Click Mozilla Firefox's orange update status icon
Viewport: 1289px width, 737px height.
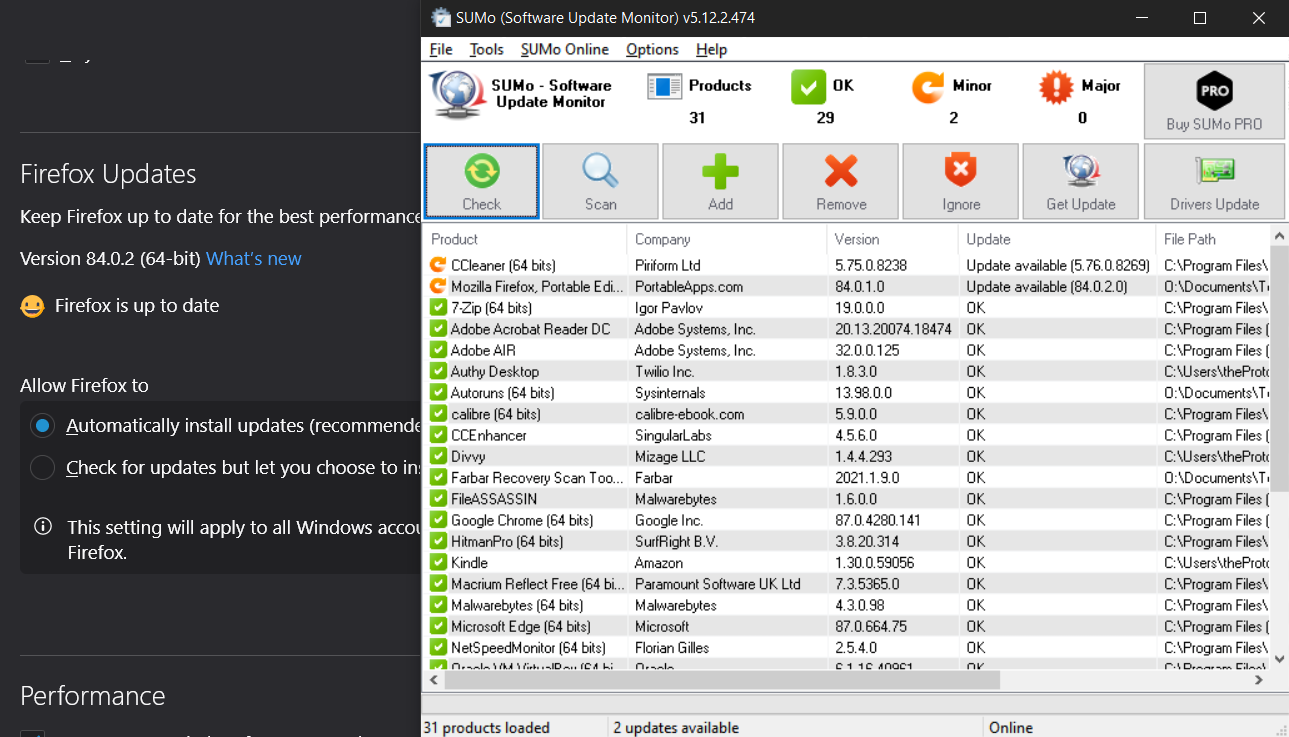[438, 286]
